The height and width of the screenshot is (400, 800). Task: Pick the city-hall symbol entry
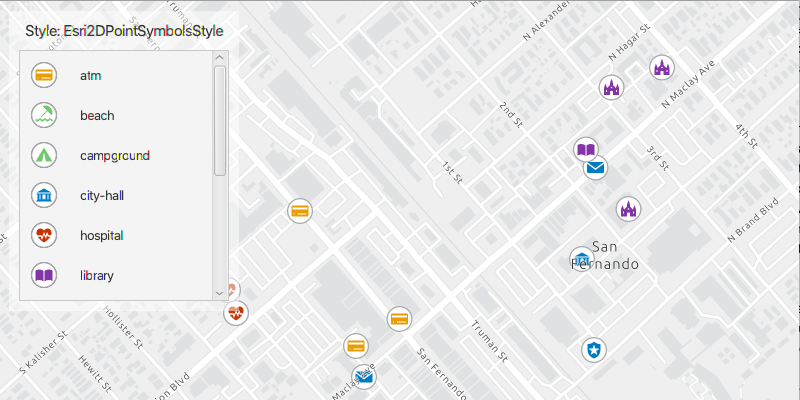click(116, 195)
